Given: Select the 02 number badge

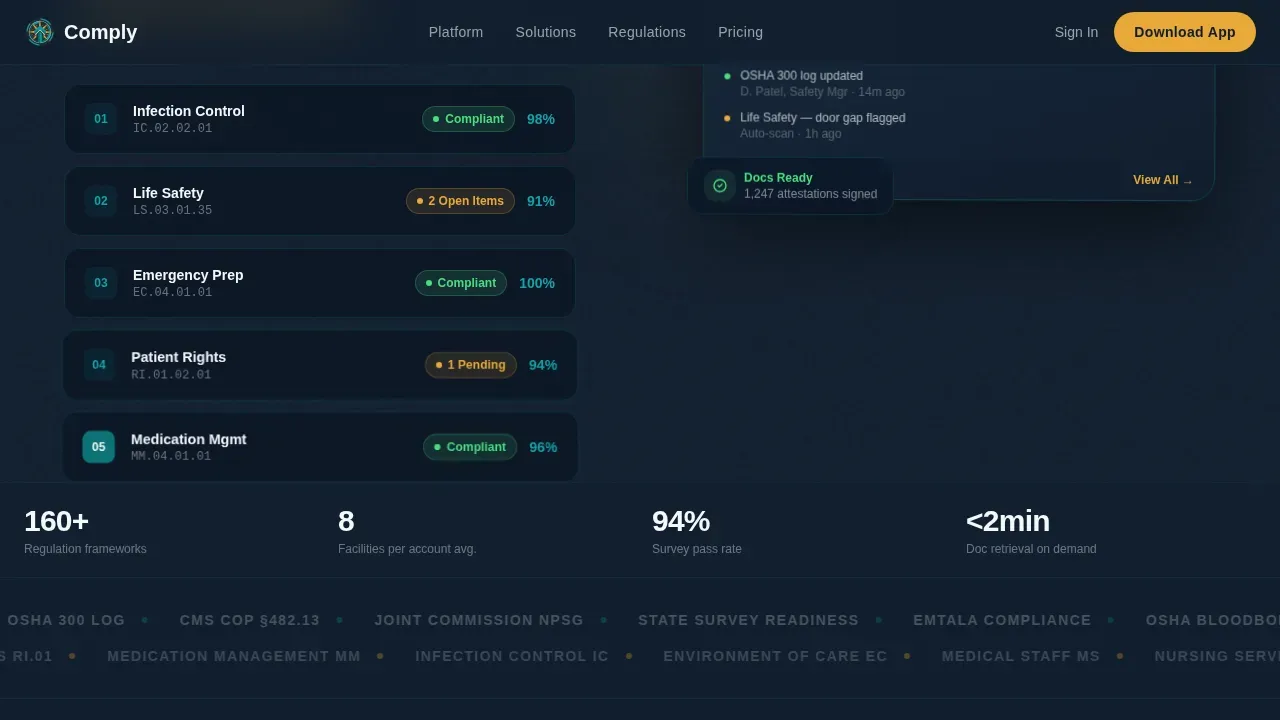Looking at the screenshot, I should coord(101,201).
